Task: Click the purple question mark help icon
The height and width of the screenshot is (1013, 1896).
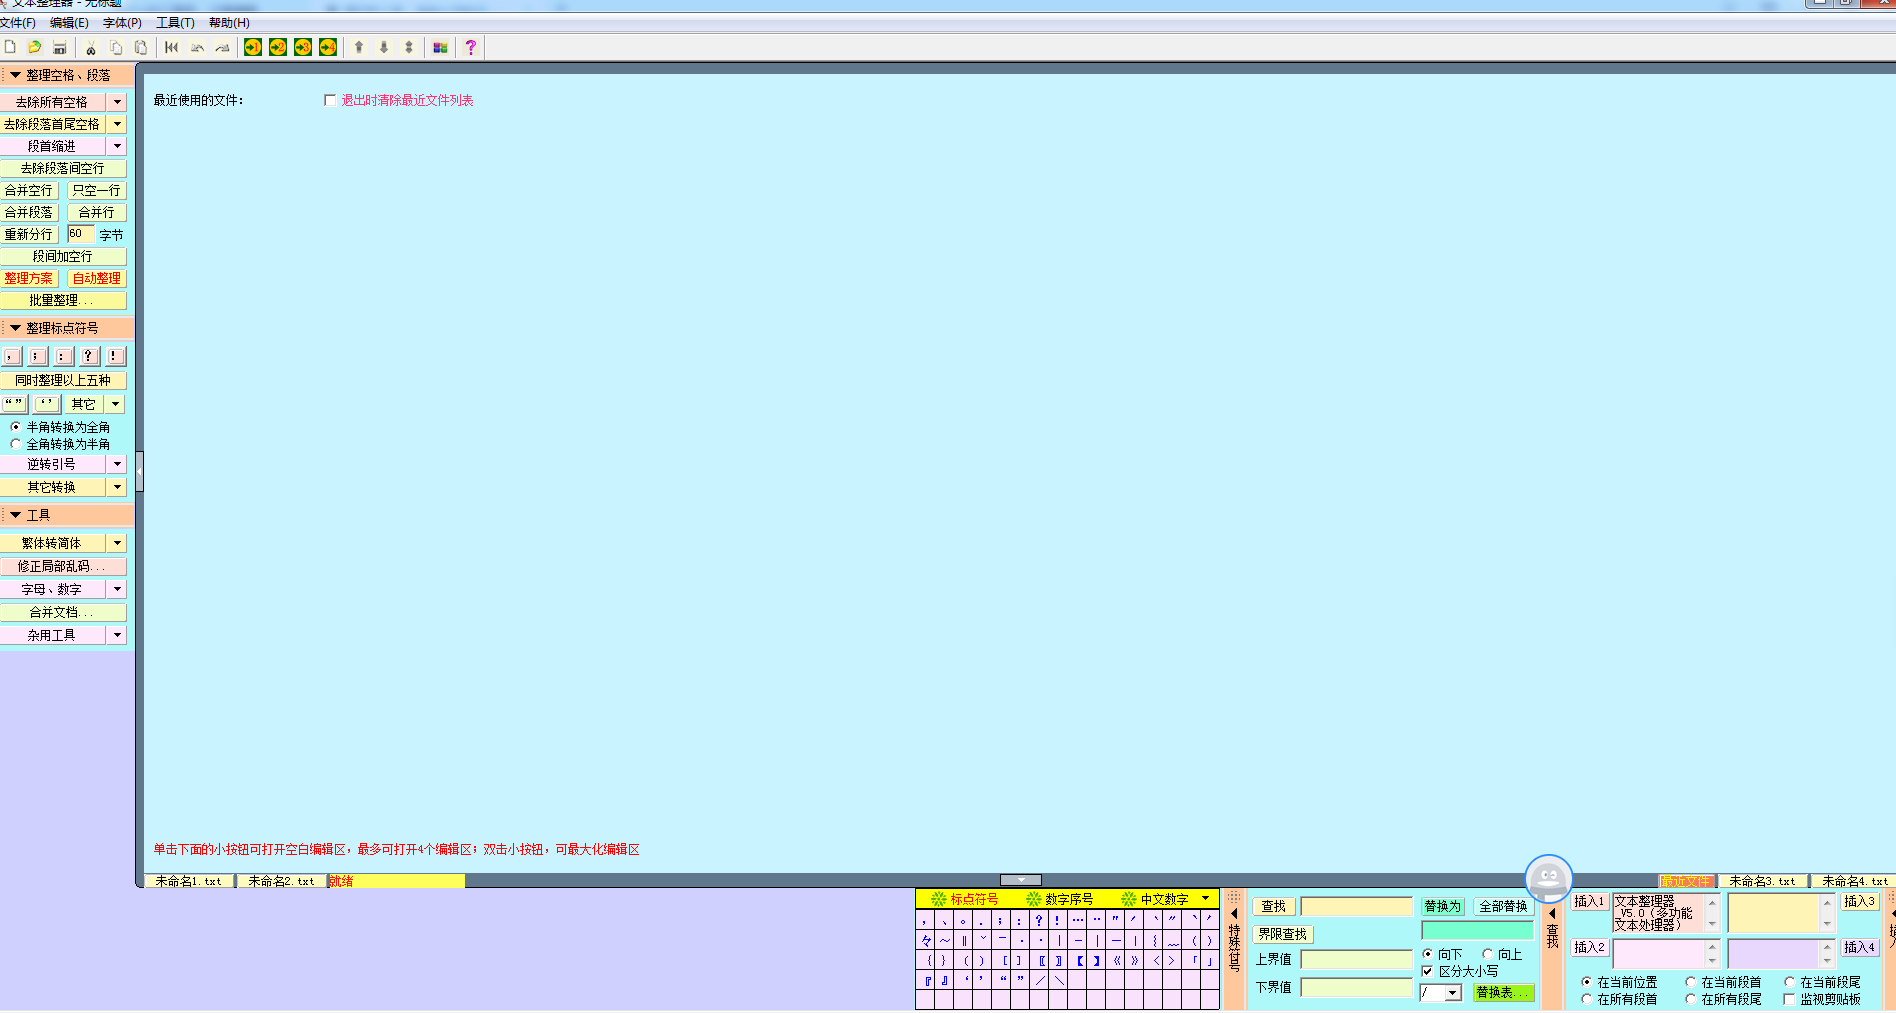Action: coord(471,47)
